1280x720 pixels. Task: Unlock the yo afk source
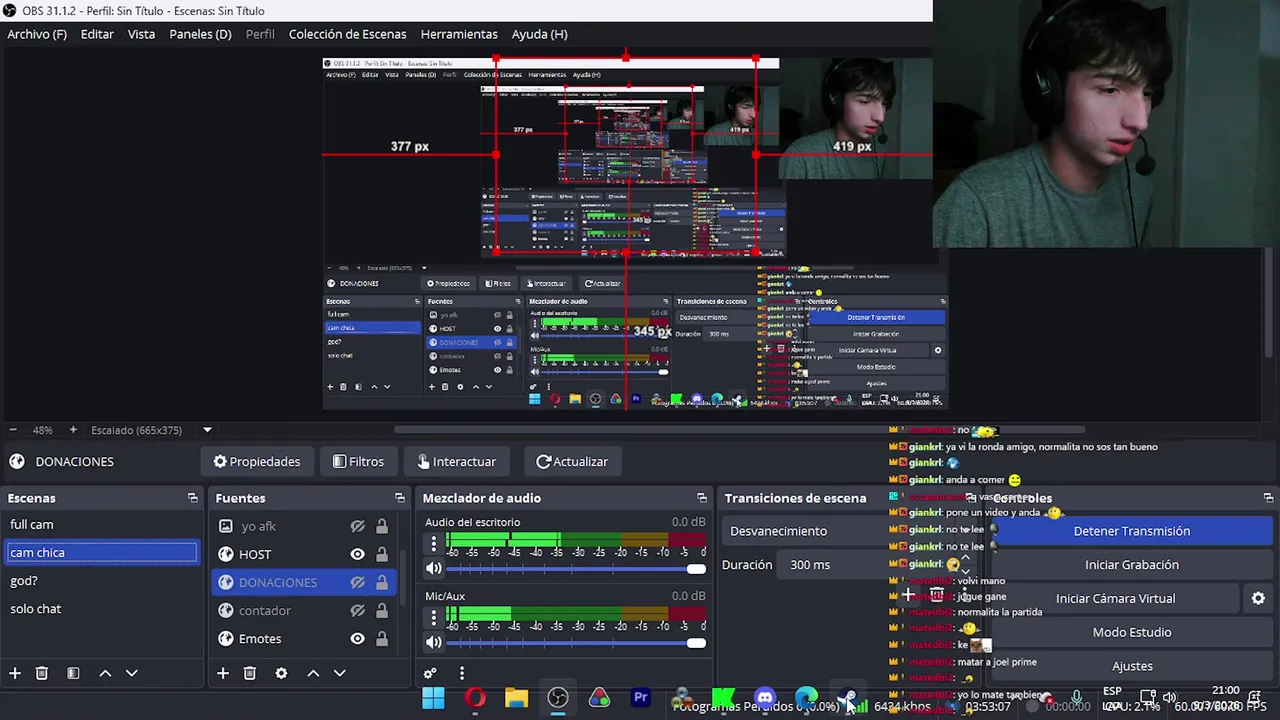pyautogui.click(x=382, y=526)
